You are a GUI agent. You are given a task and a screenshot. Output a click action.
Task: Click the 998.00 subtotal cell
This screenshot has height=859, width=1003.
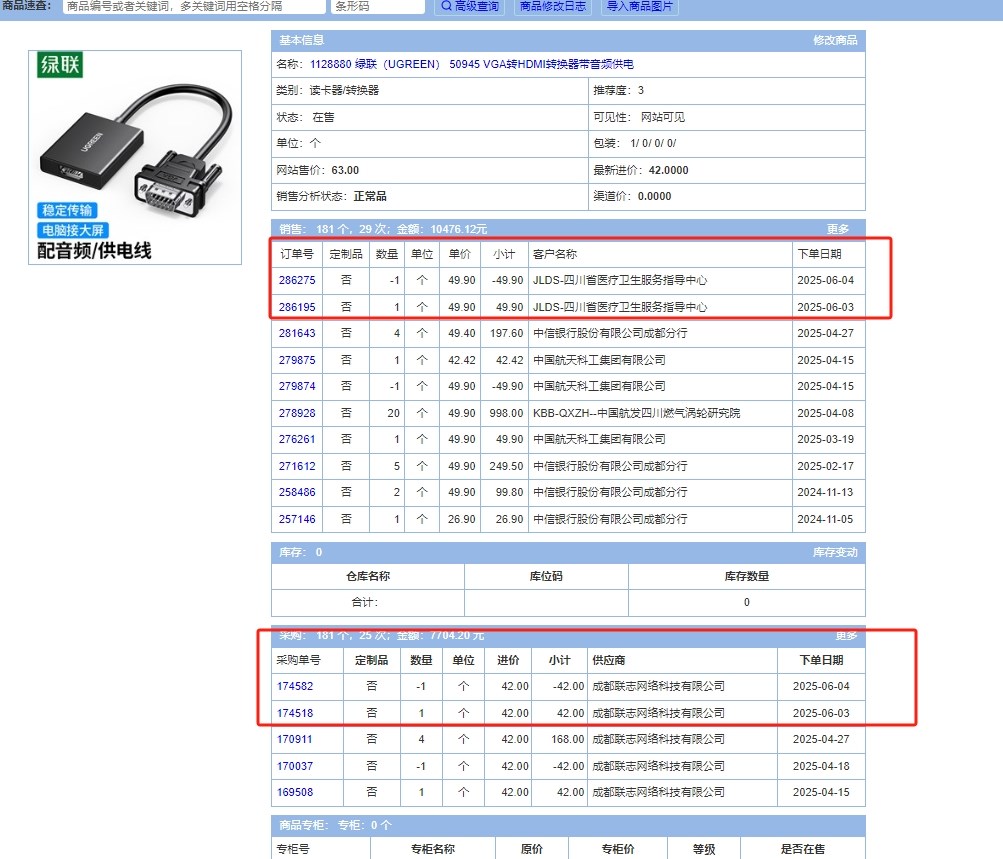click(506, 413)
